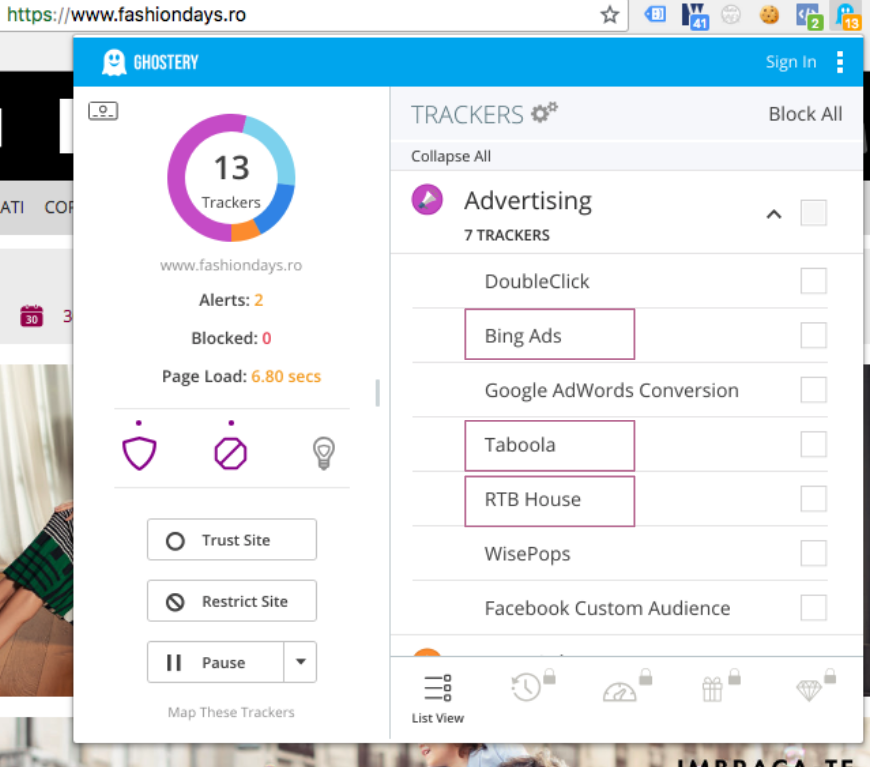Check the Advertising category block checkbox
Viewport: 870px width, 767px height.
813,213
